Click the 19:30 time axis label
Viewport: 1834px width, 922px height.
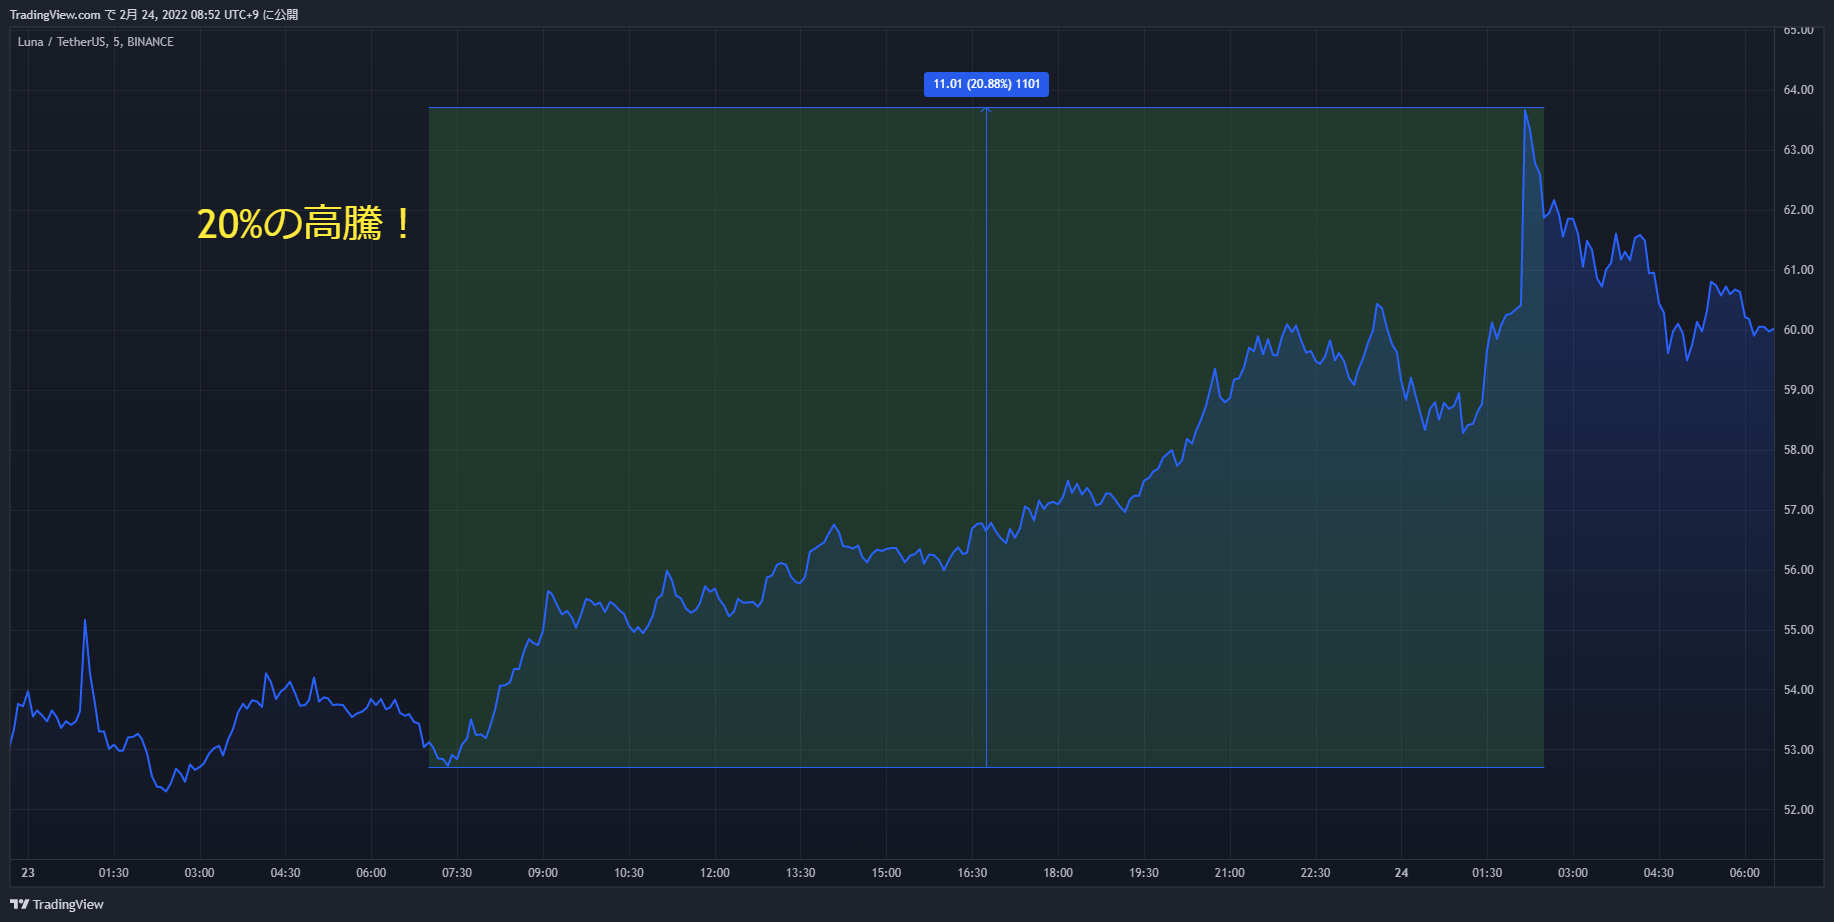pos(1144,873)
